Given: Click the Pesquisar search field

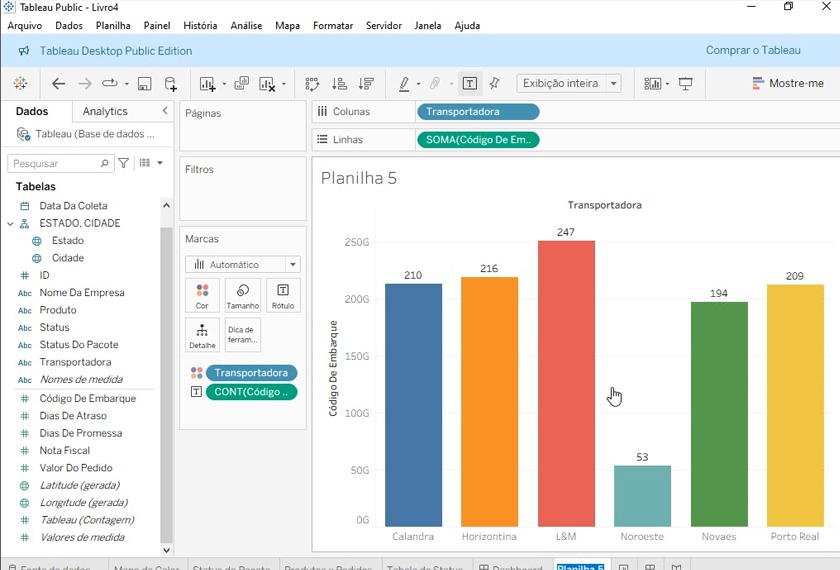Looking at the screenshot, I should [x=54, y=163].
